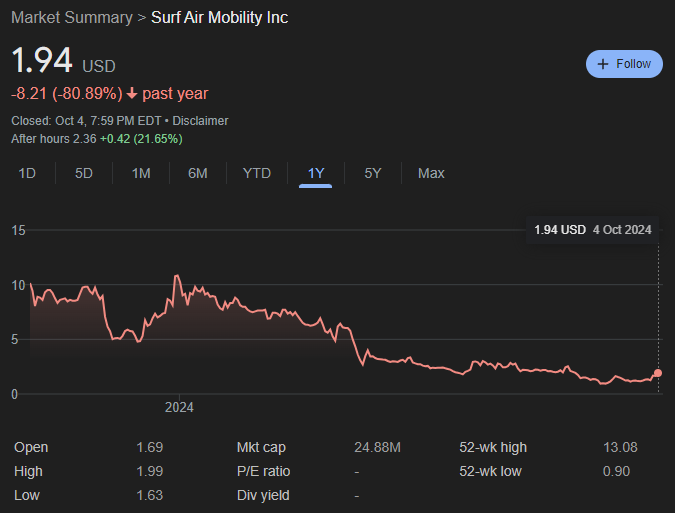The image size is (675, 513).
Task: Select the 1M time range tab
Action: tap(141, 173)
